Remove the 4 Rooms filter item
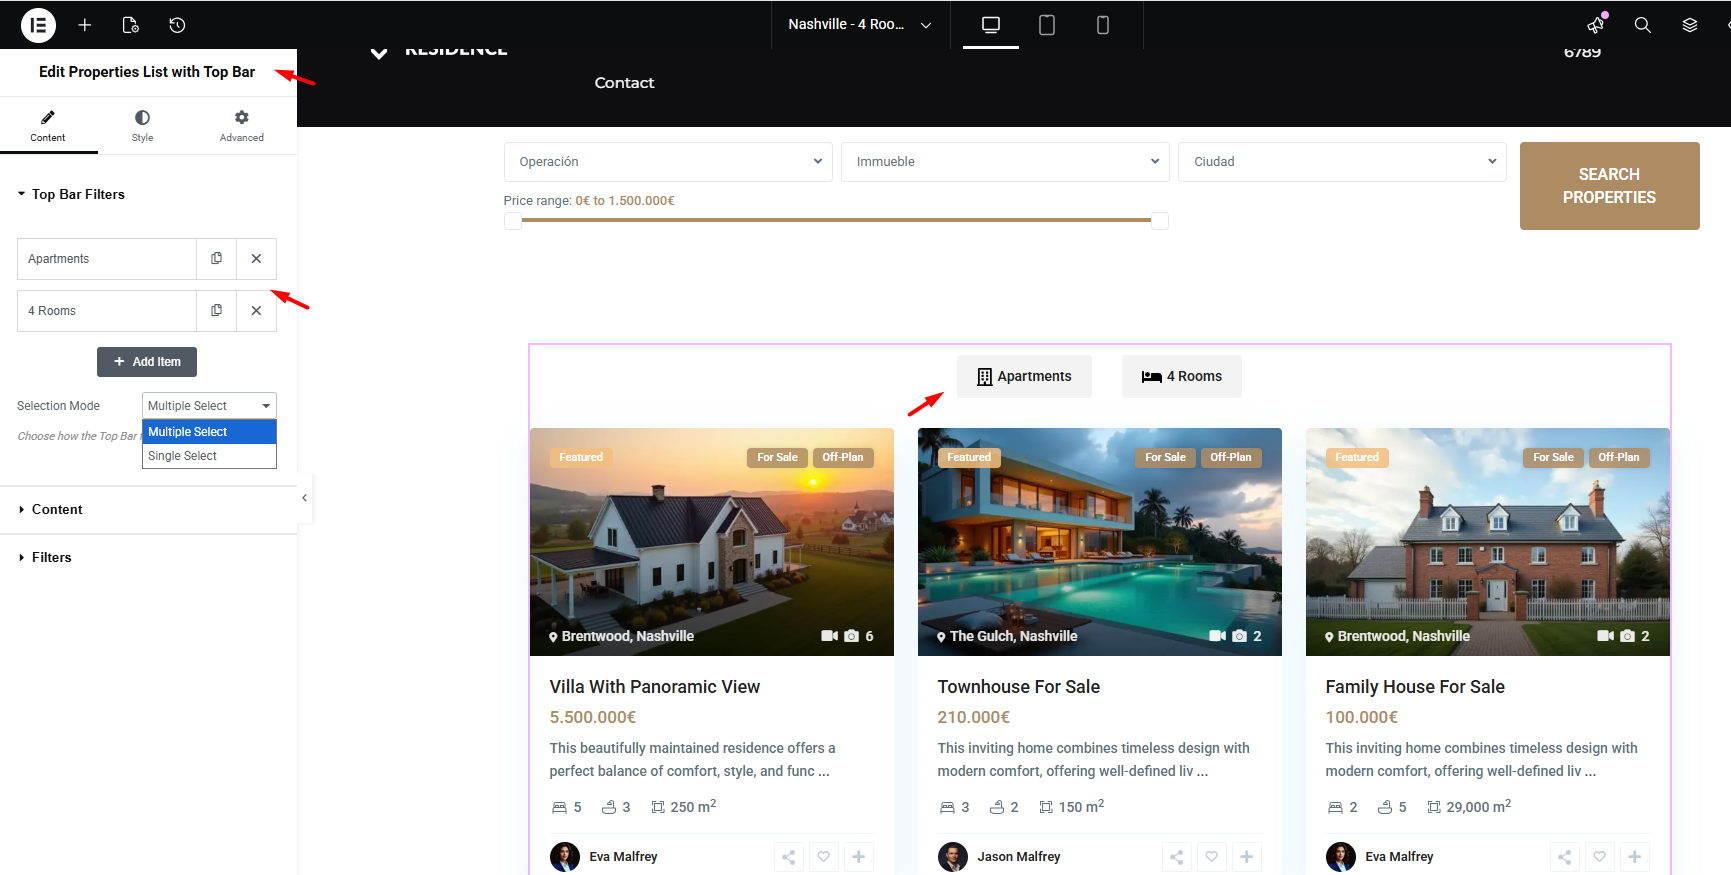This screenshot has width=1731, height=875. click(x=256, y=311)
